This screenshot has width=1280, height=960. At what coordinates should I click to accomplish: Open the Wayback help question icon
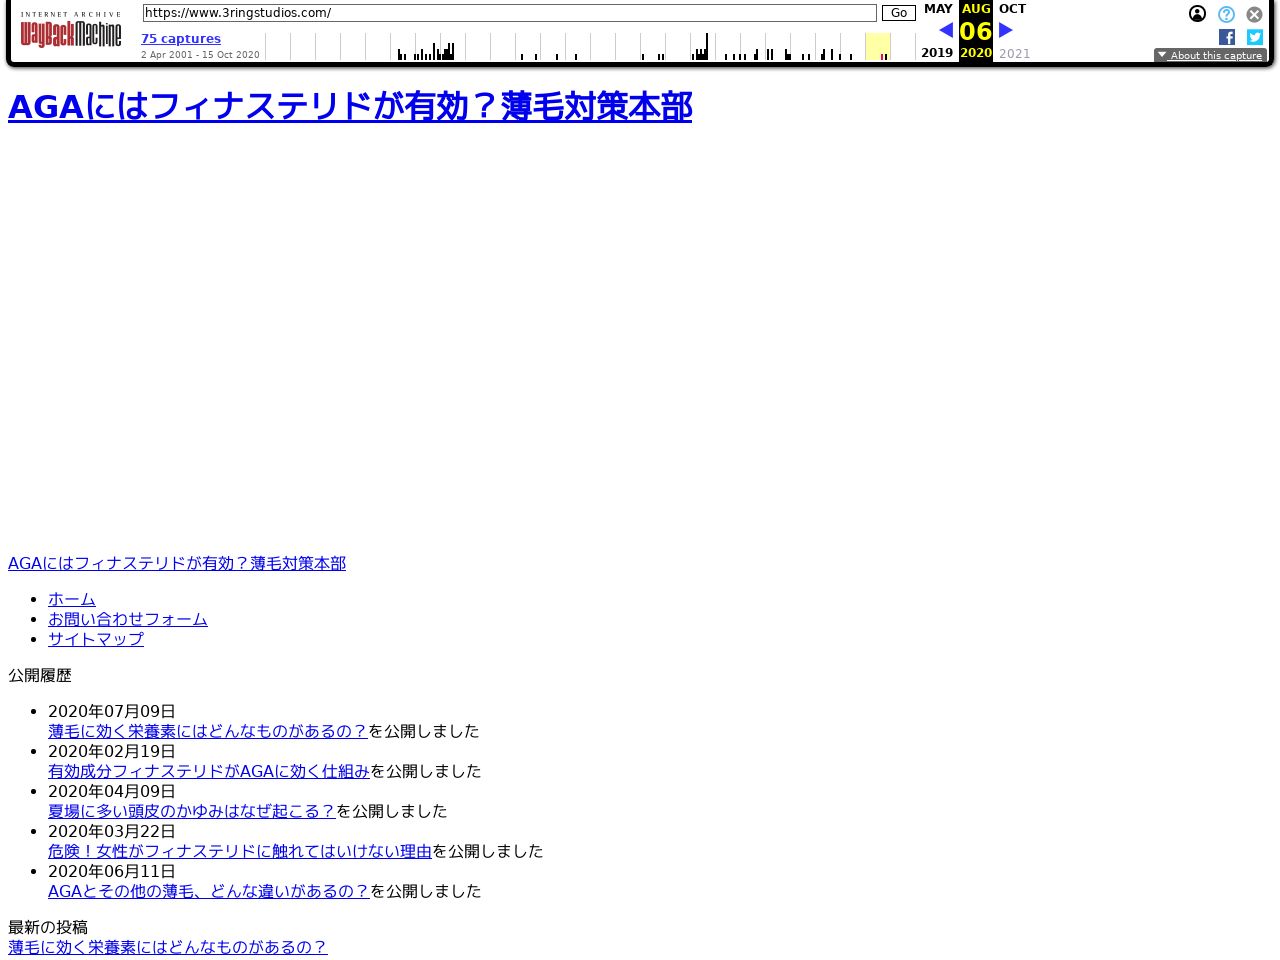point(1226,14)
